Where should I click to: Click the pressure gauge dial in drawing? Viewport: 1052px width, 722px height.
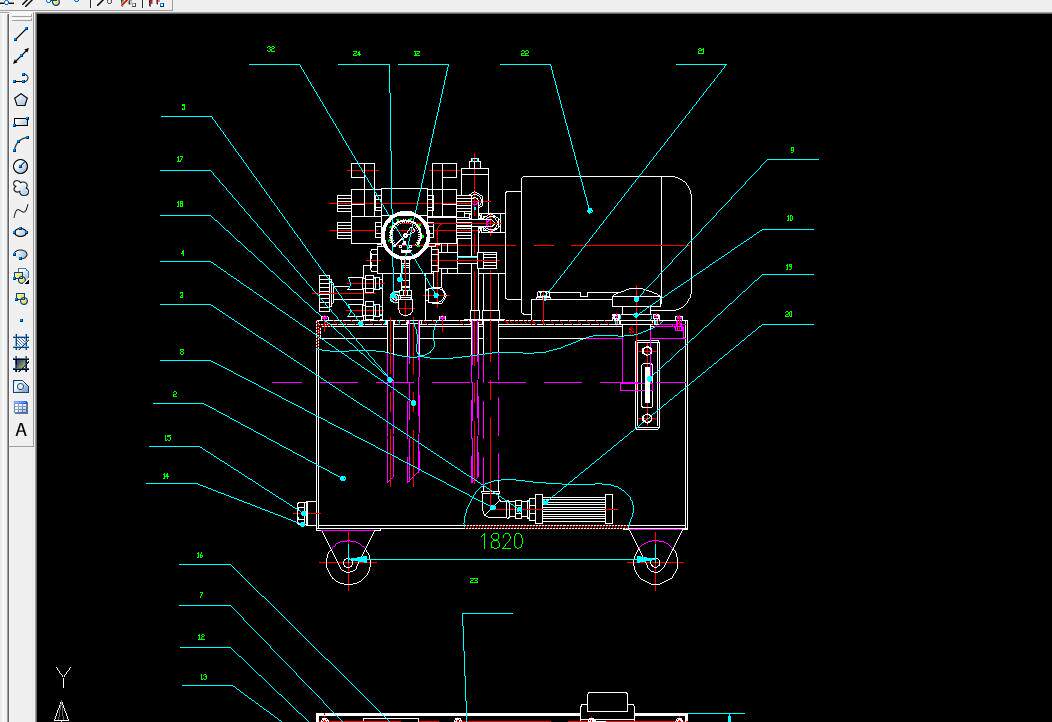[x=405, y=236]
